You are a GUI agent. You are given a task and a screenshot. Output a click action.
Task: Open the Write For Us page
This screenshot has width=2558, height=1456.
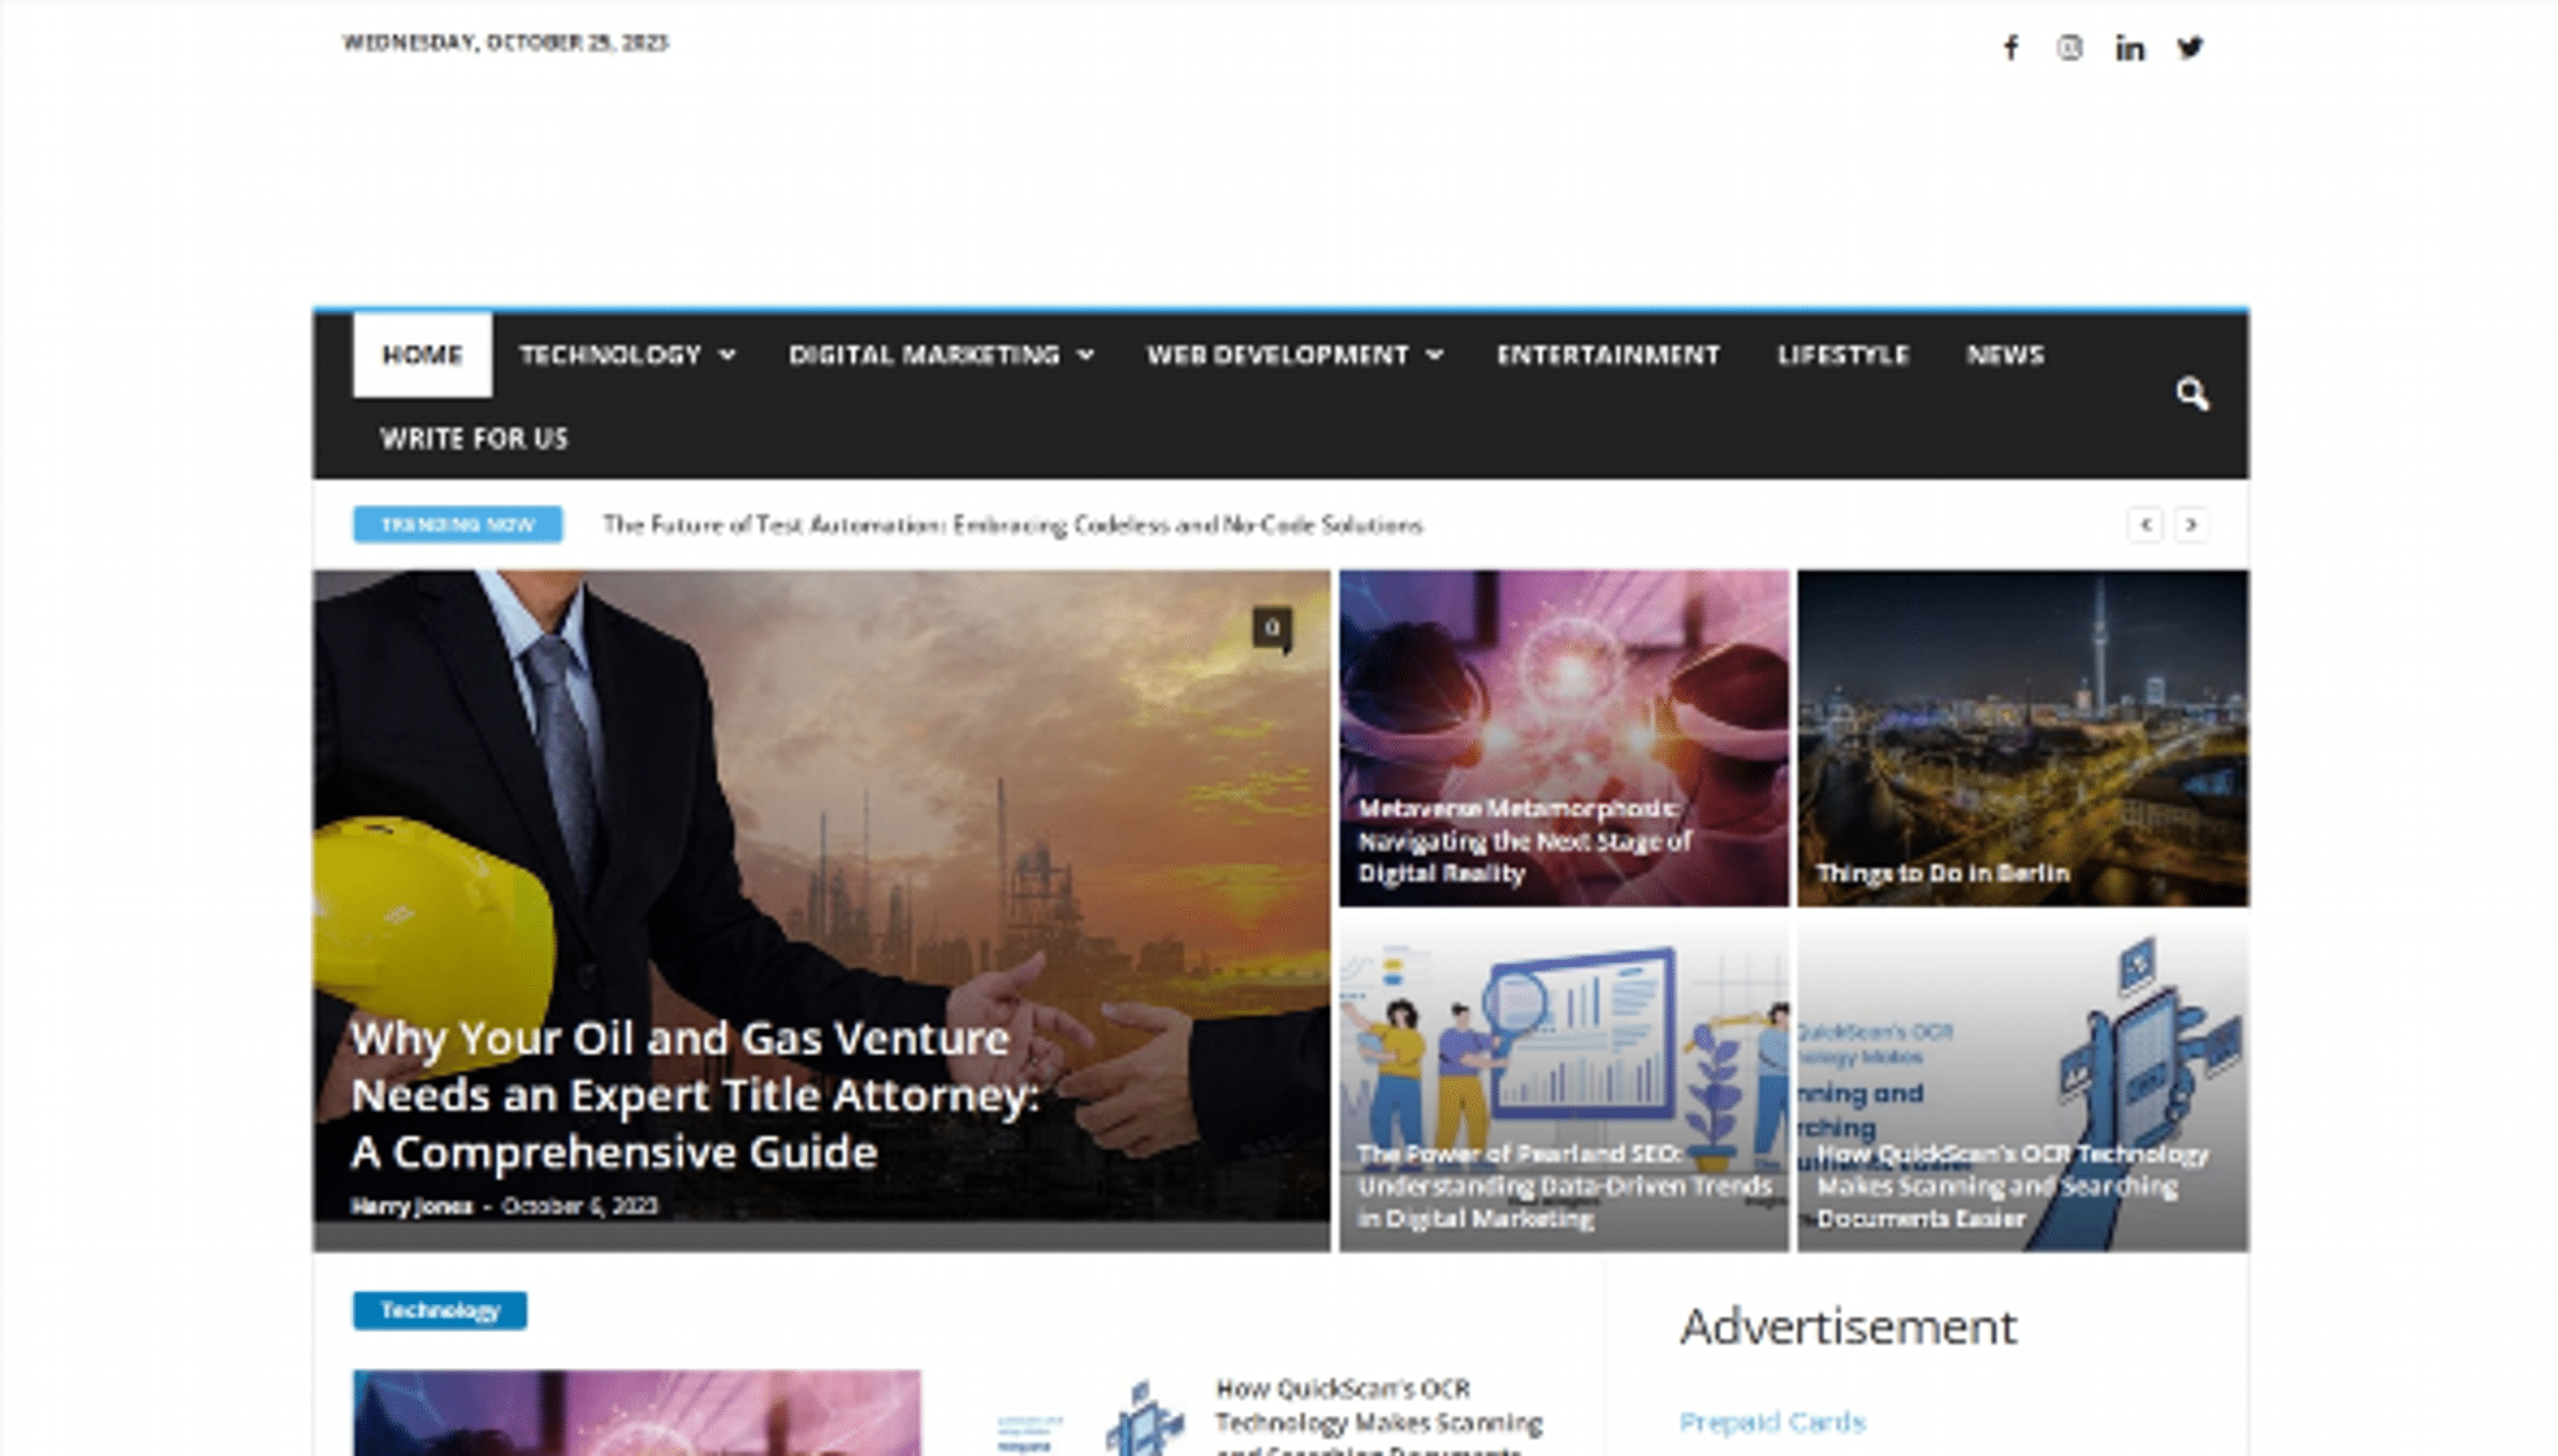point(474,438)
